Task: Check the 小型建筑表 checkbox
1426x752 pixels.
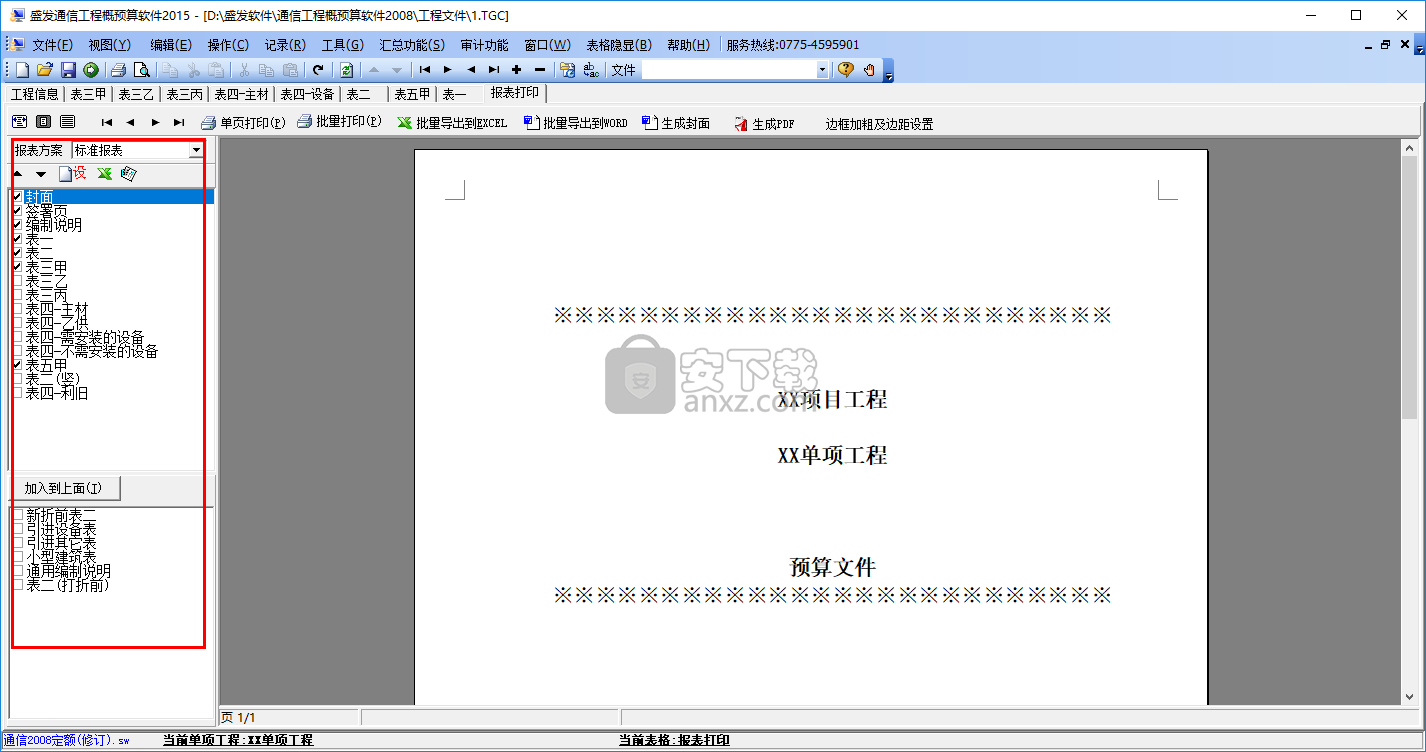Action: pos(17,556)
